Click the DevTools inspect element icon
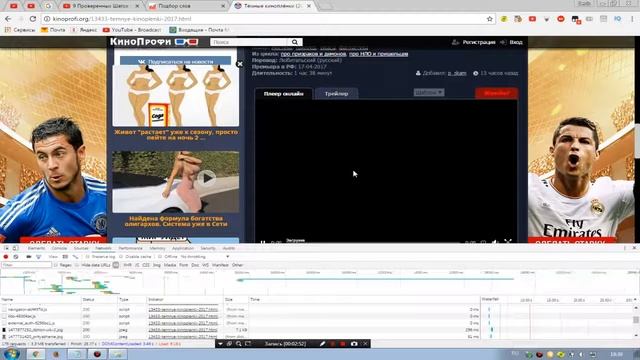This screenshot has width=640, height=360. [6, 248]
